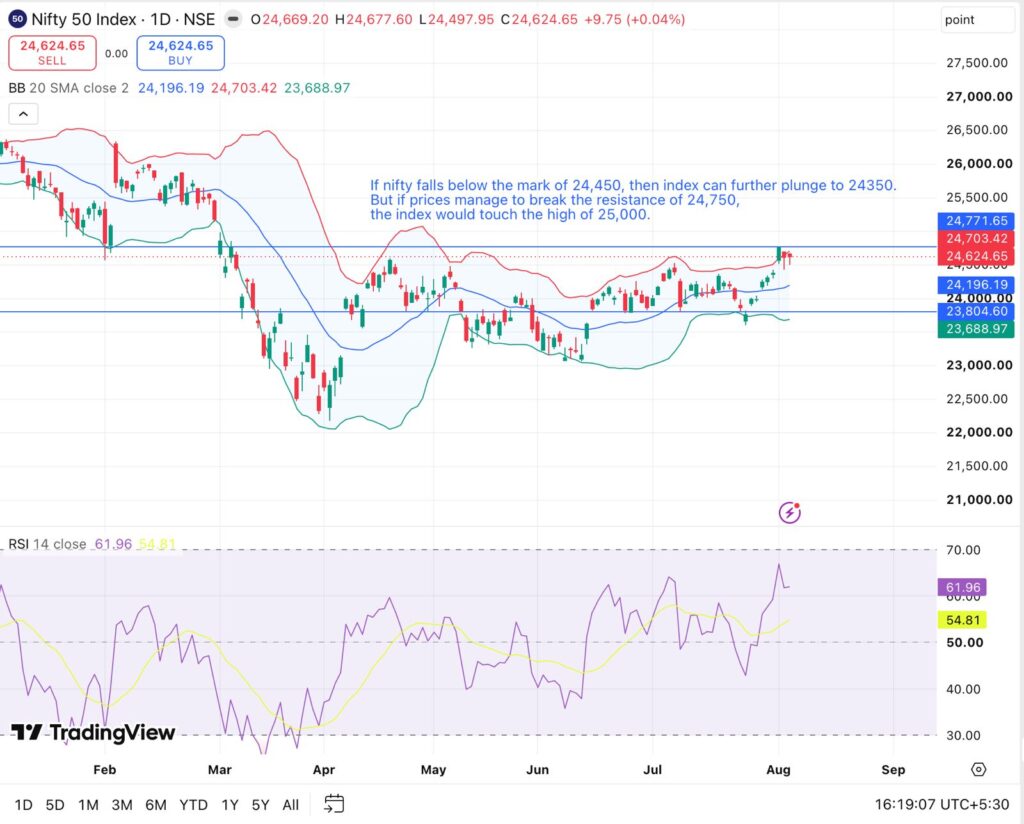The image size is (1024, 824).
Task: Click the 27,000.00 price axis label
Action: click(979, 97)
